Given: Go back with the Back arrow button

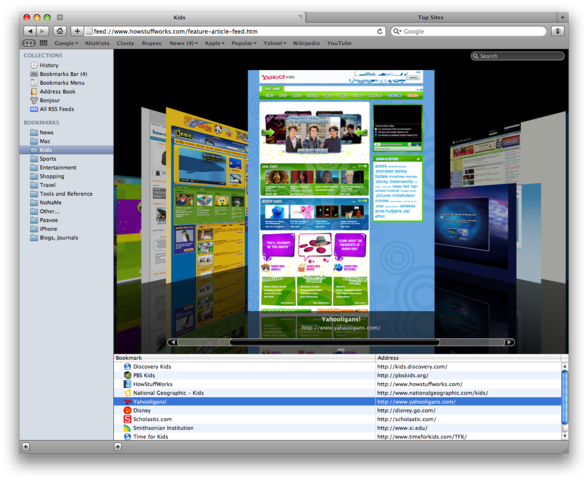Looking at the screenshot, I should (30, 31).
